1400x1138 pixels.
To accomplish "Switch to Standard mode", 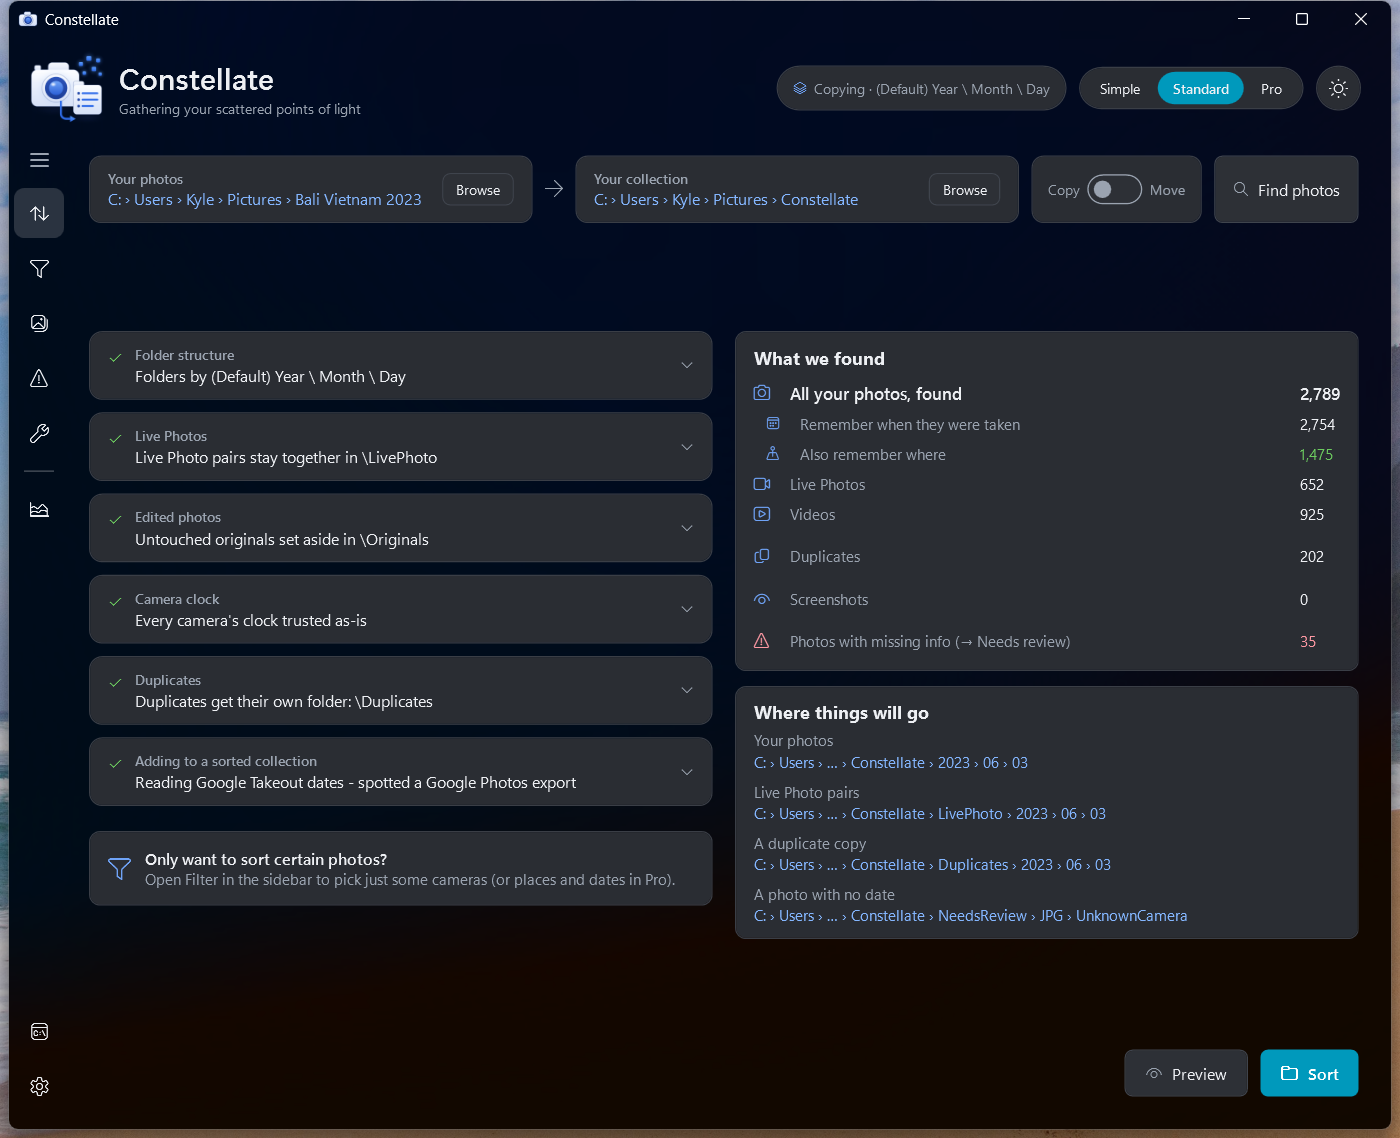I will pyautogui.click(x=1201, y=89).
